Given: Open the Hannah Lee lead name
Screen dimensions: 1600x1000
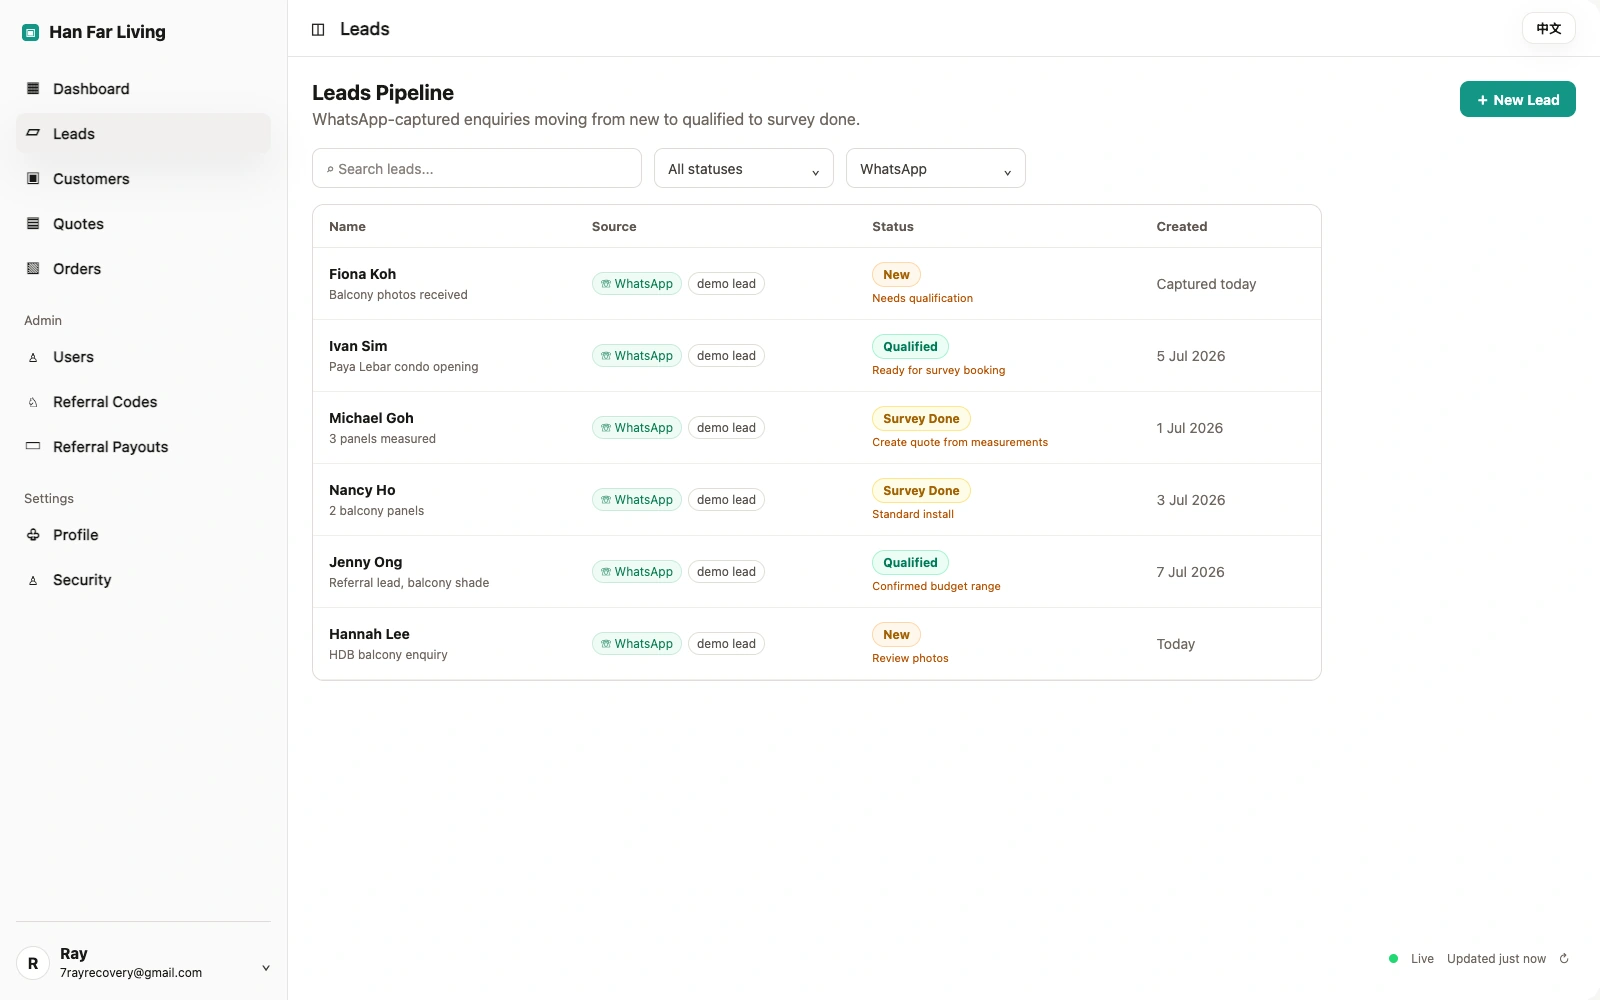Looking at the screenshot, I should coord(369,634).
